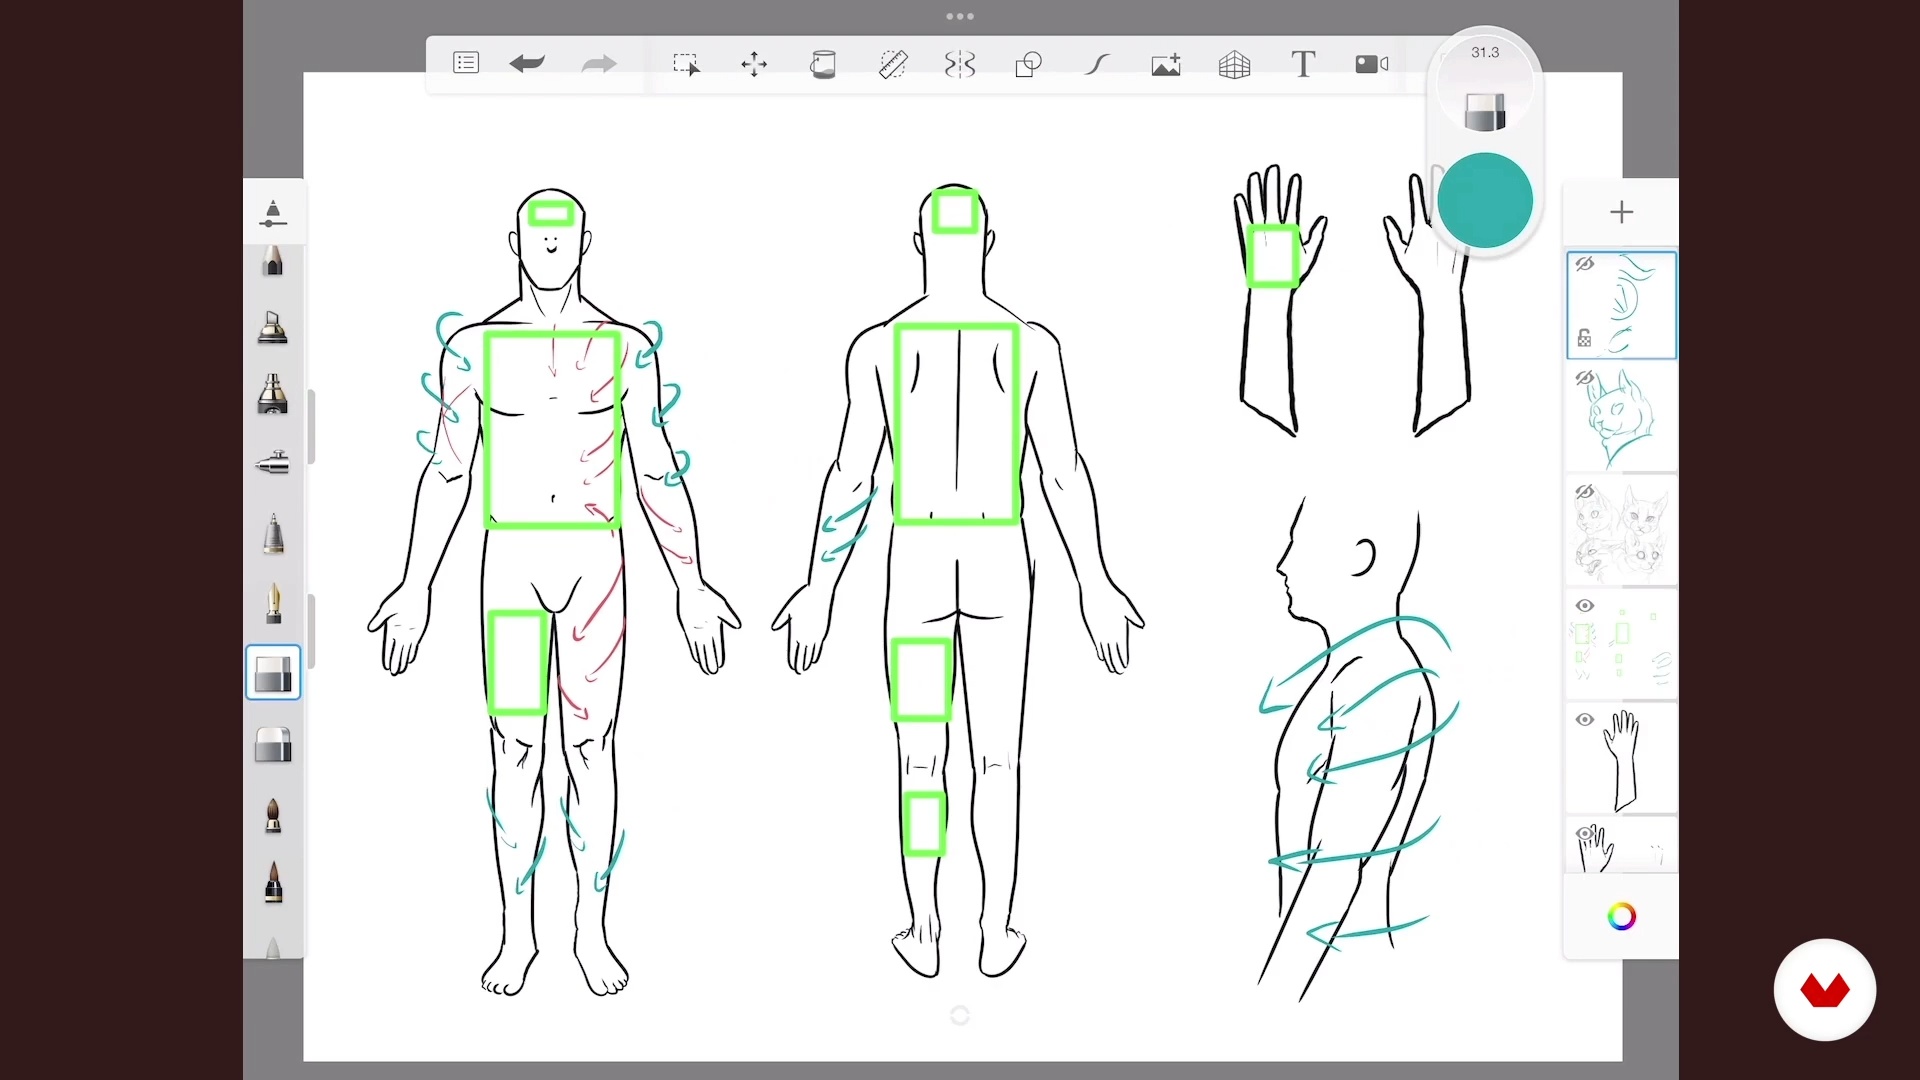Select the teal cat sketch layer thumbnail

(x=1622, y=418)
